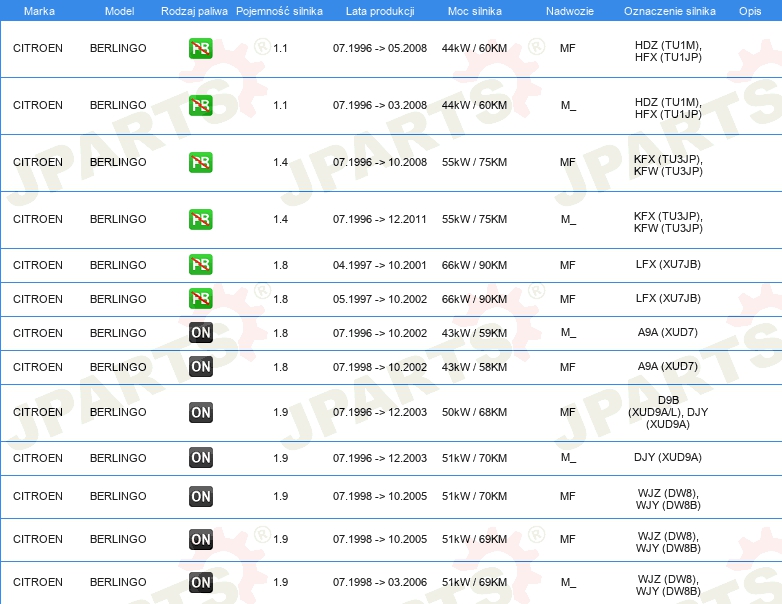Image resolution: width=782 pixels, height=604 pixels.
Task: Select the PB icon for the 1.4 engine ending 10.2008
Action: point(200,162)
